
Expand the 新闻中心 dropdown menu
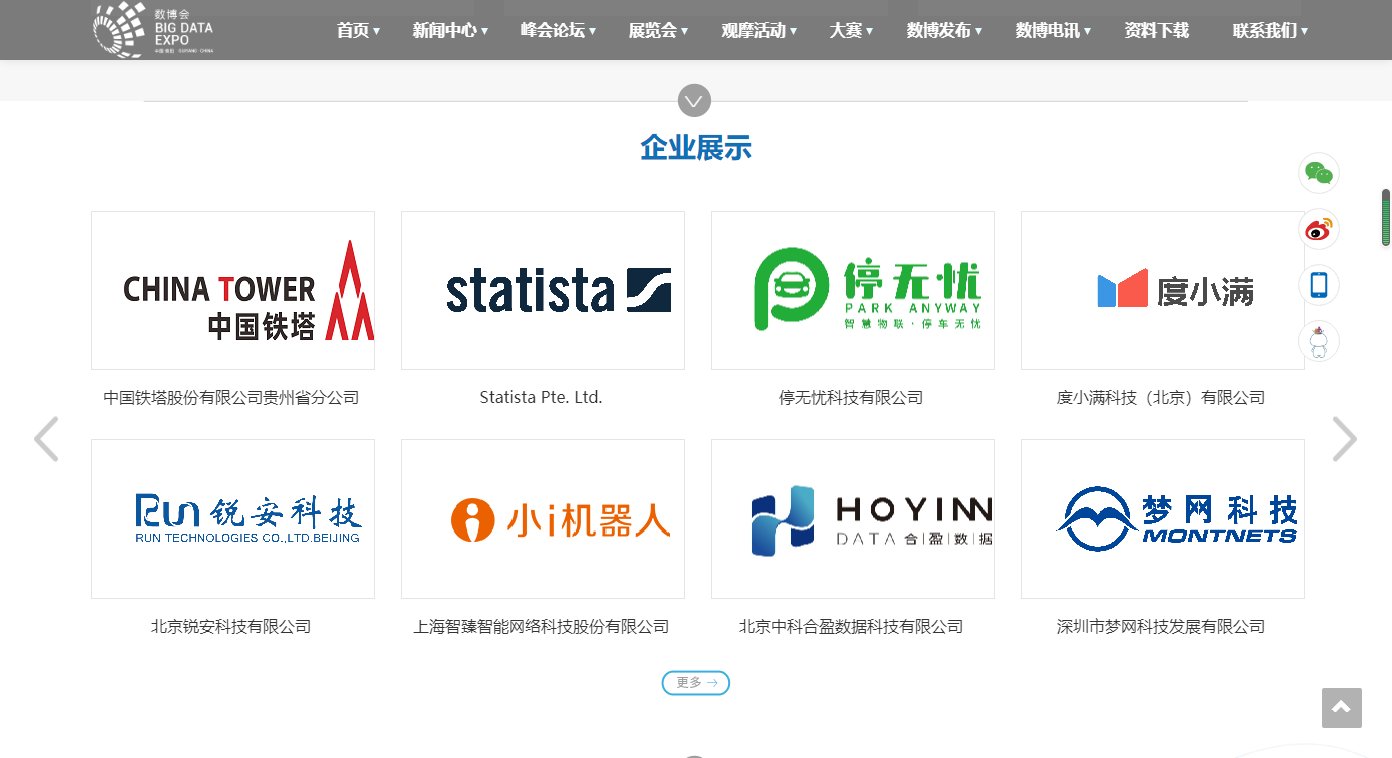pyautogui.click(x=450, y=31)
